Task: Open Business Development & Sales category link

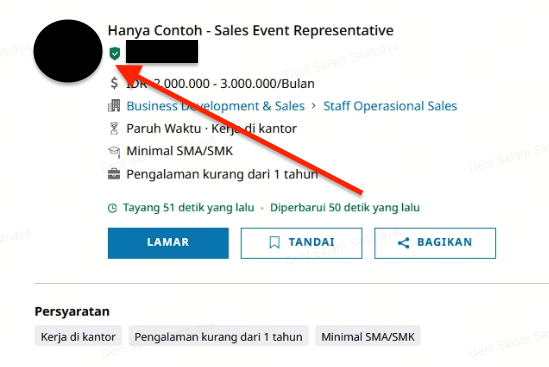Action: 215,106
